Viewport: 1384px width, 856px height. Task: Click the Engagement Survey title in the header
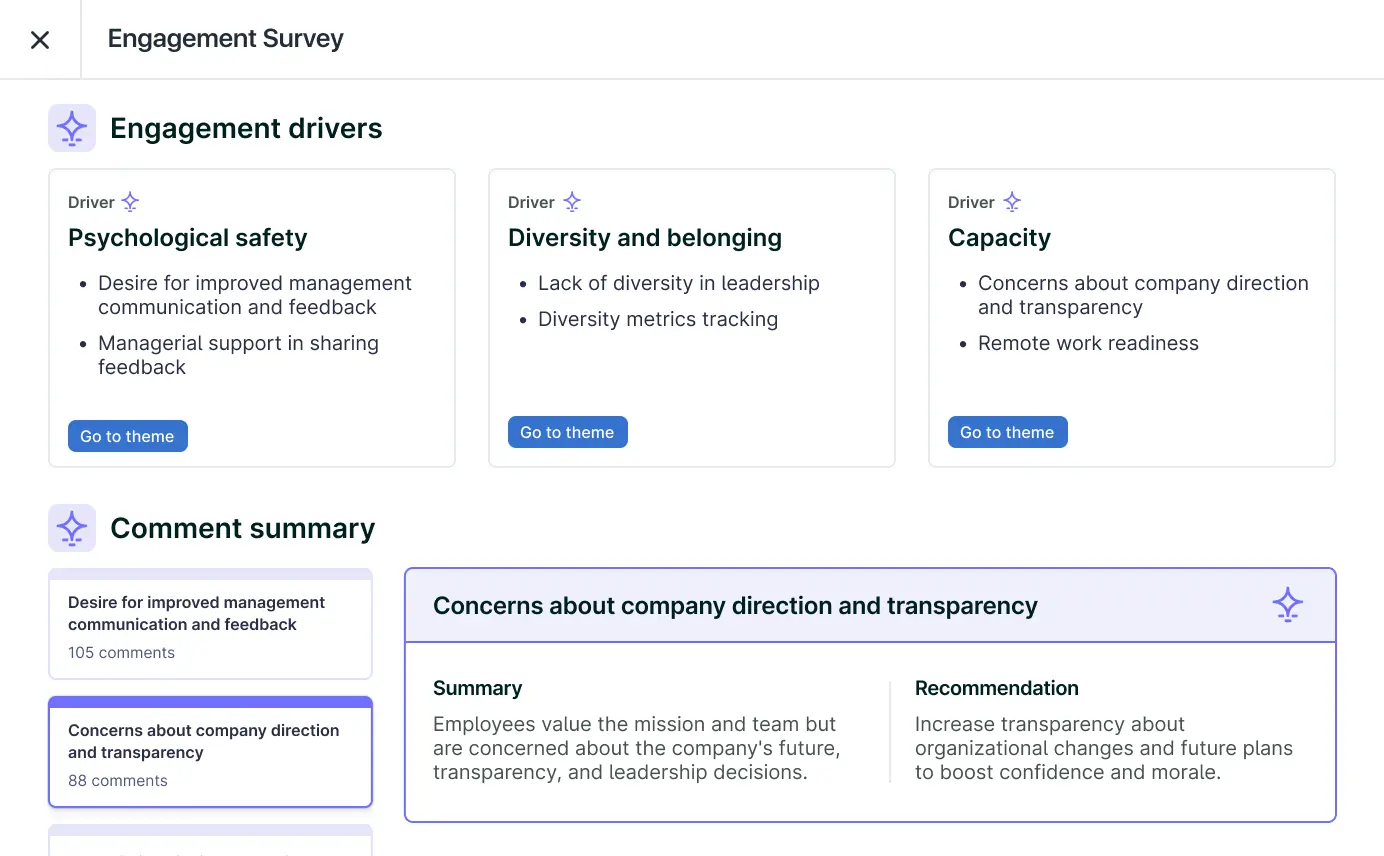(224, 38)
